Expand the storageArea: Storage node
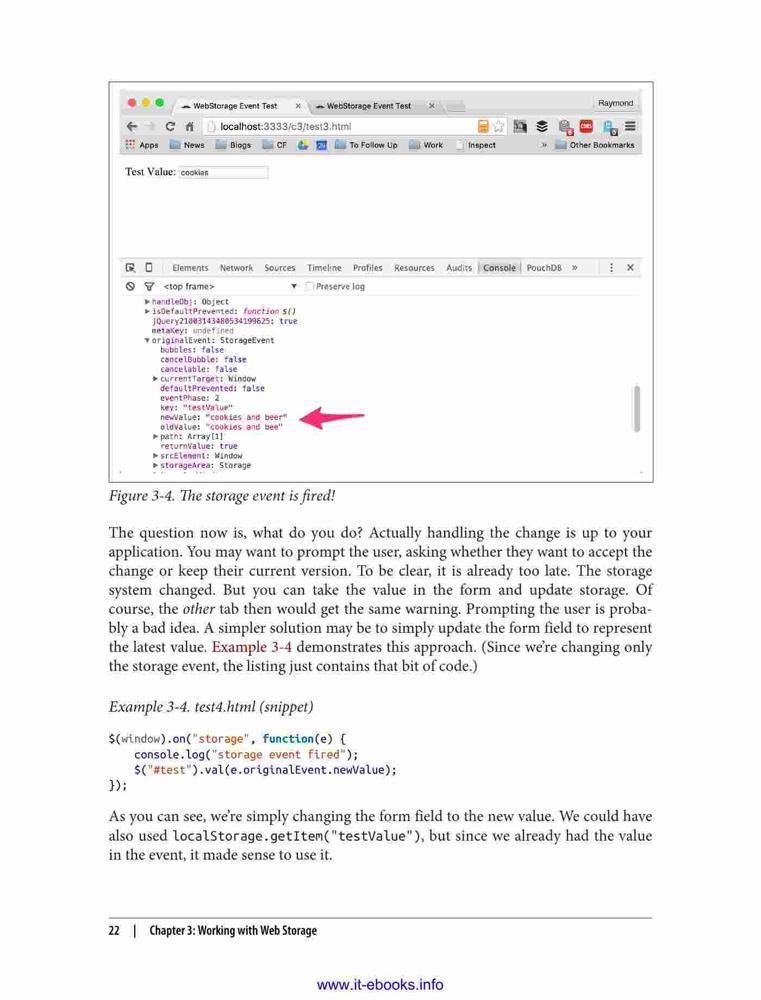 pyautogui.click(x=156, y=466)
